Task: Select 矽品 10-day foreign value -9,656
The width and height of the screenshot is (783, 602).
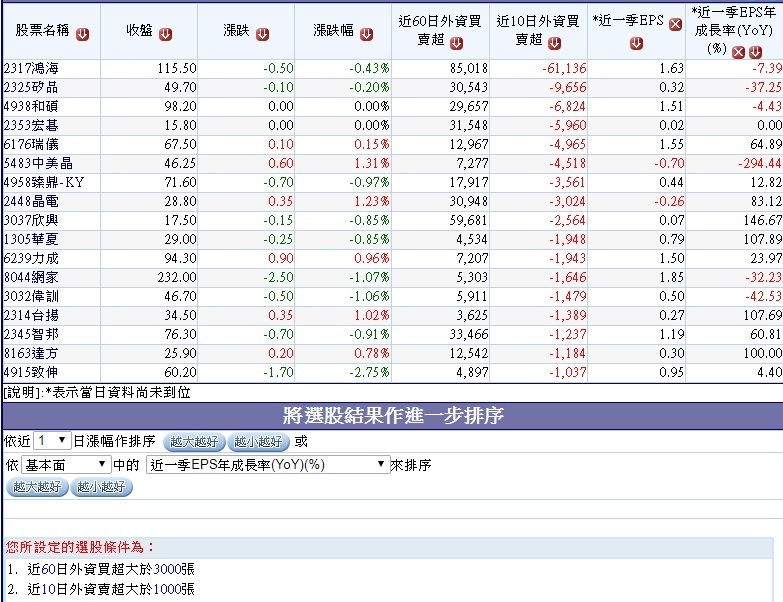Action: 568,87
